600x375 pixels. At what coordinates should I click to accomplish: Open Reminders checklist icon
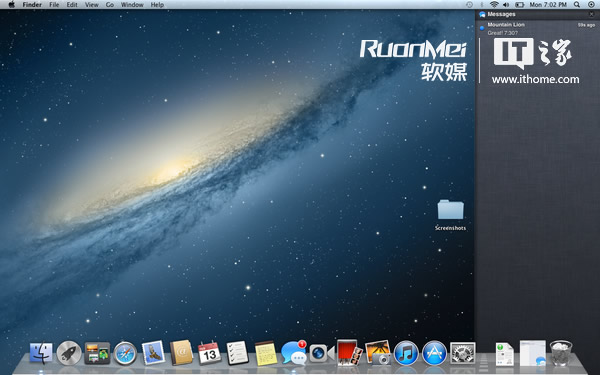pos(237,353)
